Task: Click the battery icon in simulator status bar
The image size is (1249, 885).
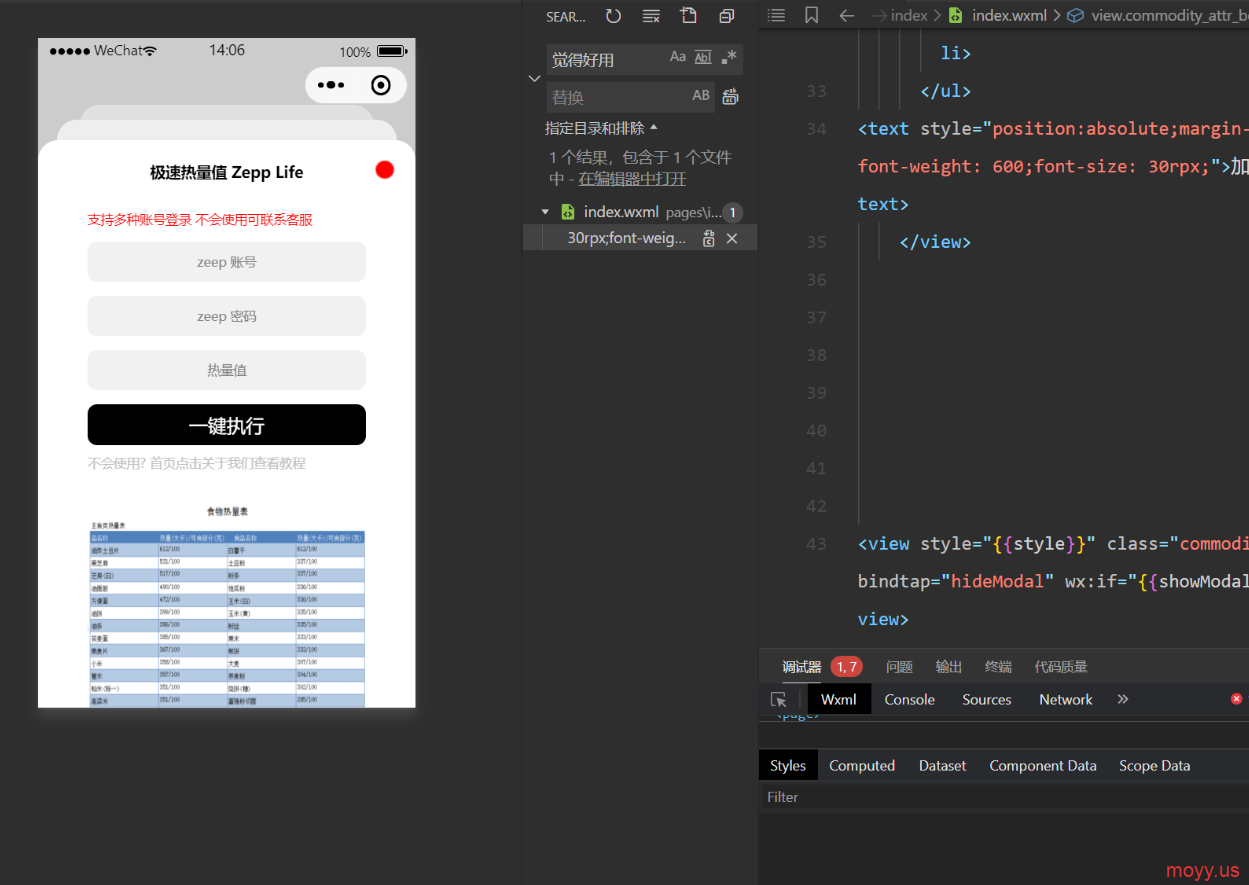Action: (391, 51)
